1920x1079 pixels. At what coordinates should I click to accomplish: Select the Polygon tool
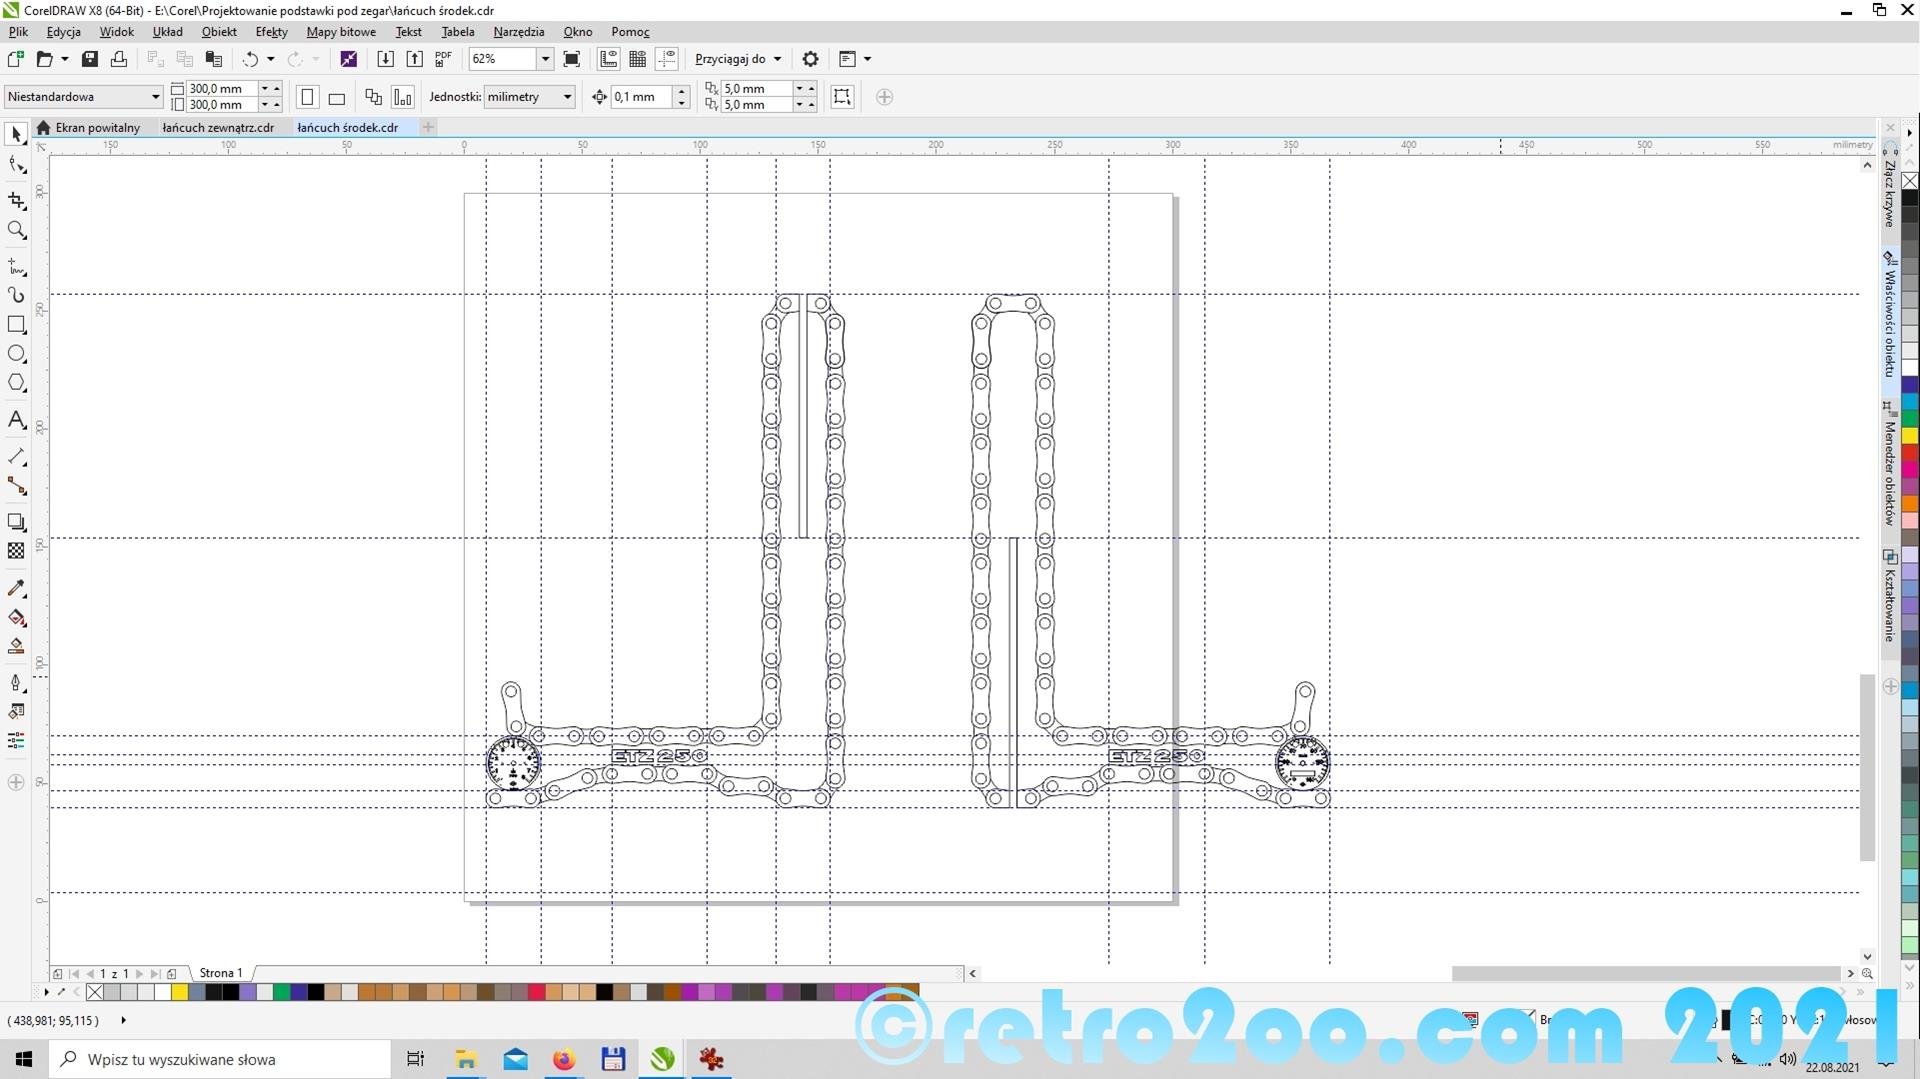point(16,384)
